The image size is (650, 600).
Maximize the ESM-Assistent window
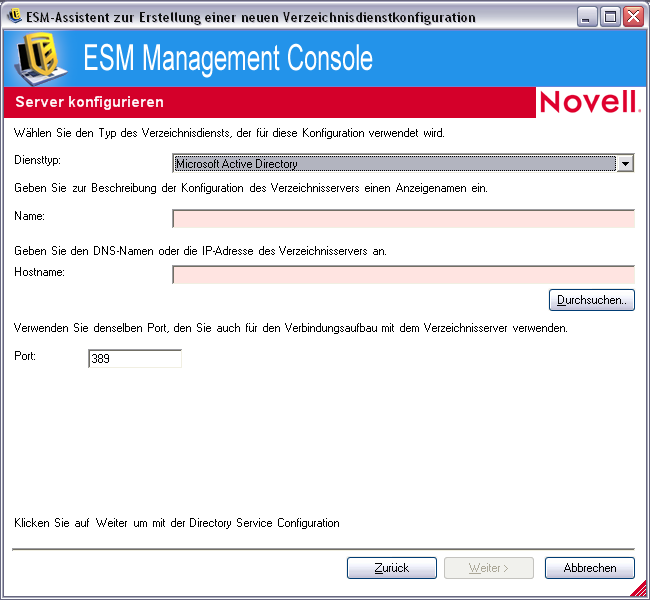[610, 17]
